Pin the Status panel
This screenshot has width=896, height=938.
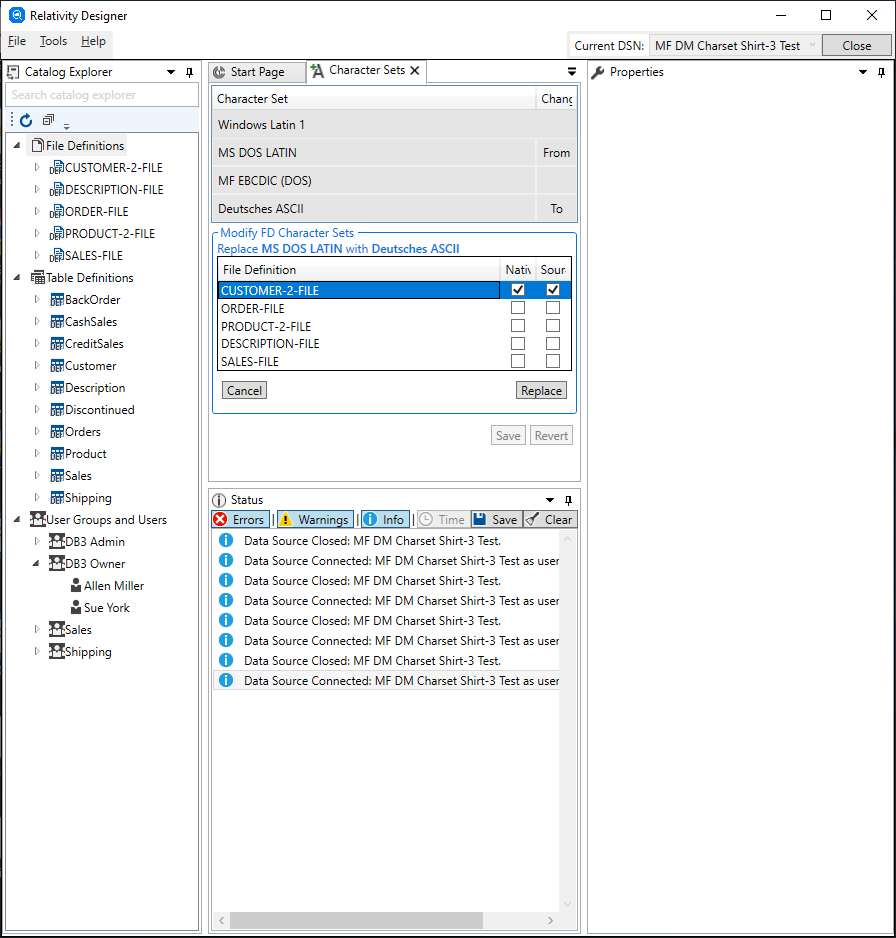tap(568, 500)
